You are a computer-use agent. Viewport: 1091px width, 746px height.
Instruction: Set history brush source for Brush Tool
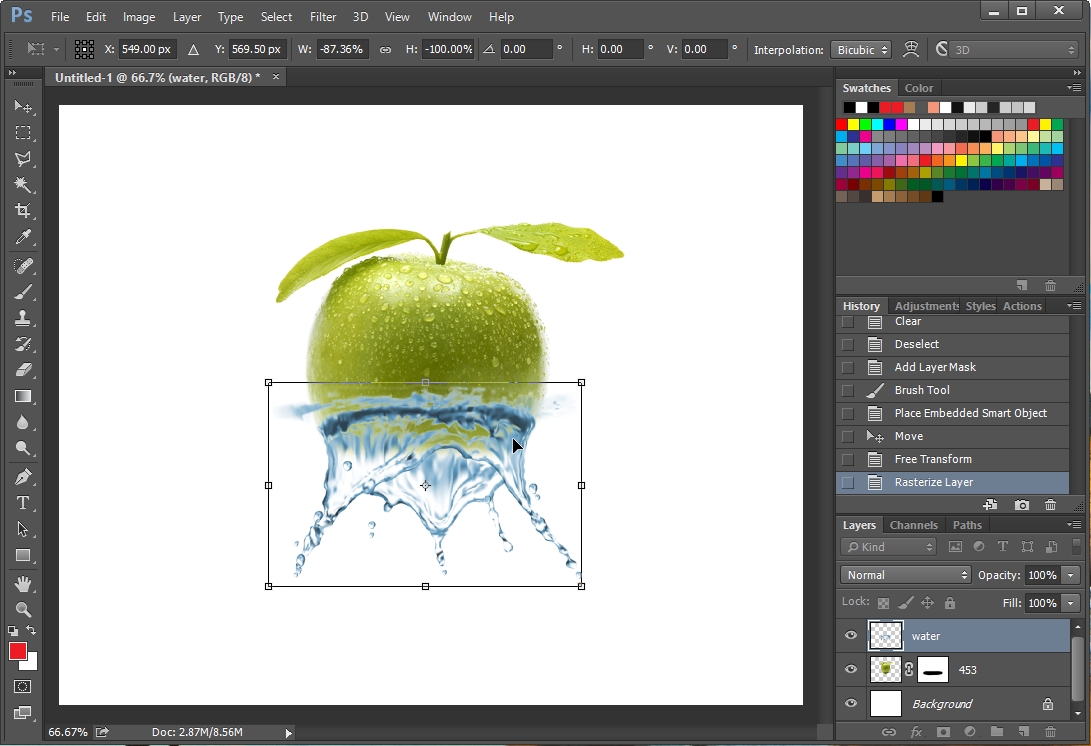[x=847, y=390]
